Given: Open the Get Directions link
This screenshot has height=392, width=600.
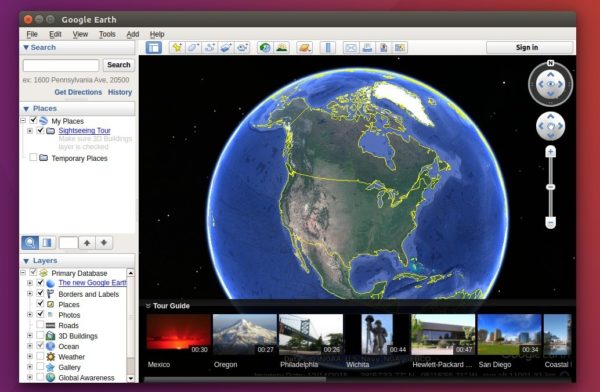Looking at the screenshot, I should pyautogui.click(x=78, y=92).
